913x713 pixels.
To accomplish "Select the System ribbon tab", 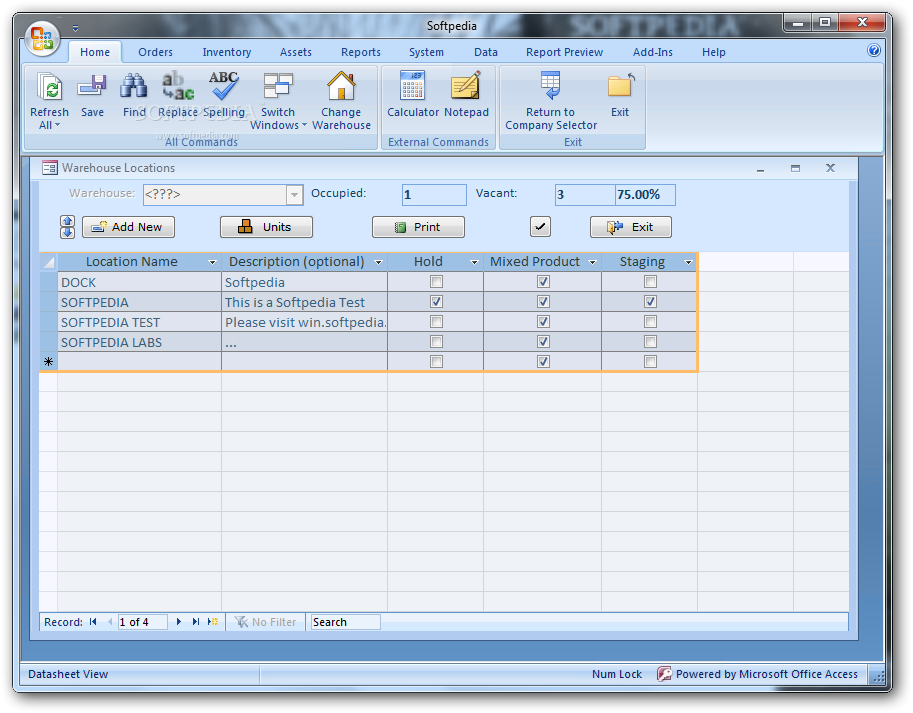I will click(x=426, y=52).
